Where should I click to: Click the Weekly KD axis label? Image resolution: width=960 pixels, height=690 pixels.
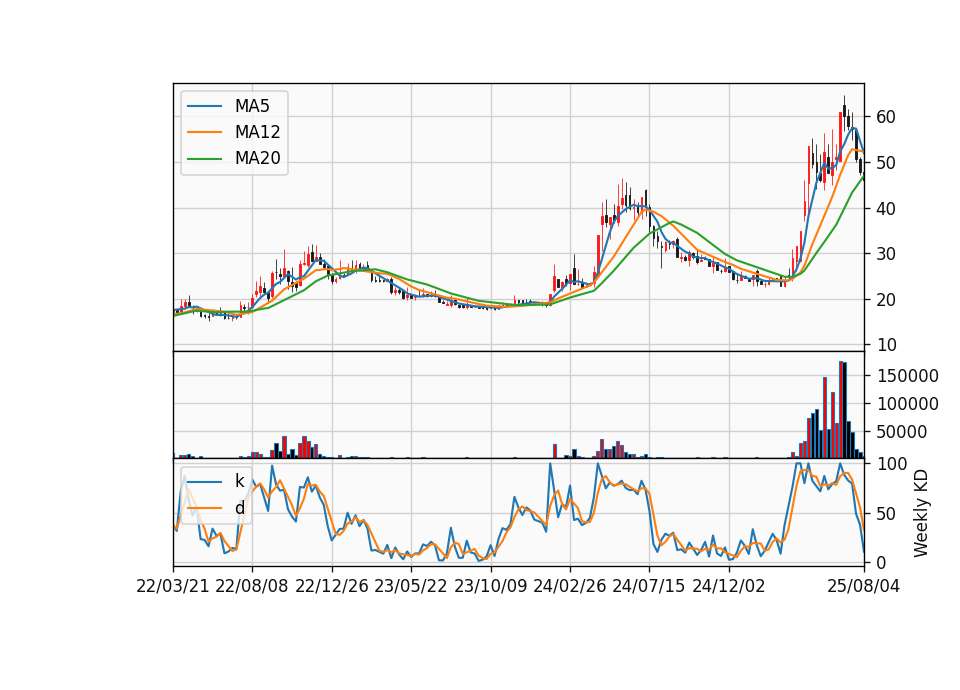(920, 513)
